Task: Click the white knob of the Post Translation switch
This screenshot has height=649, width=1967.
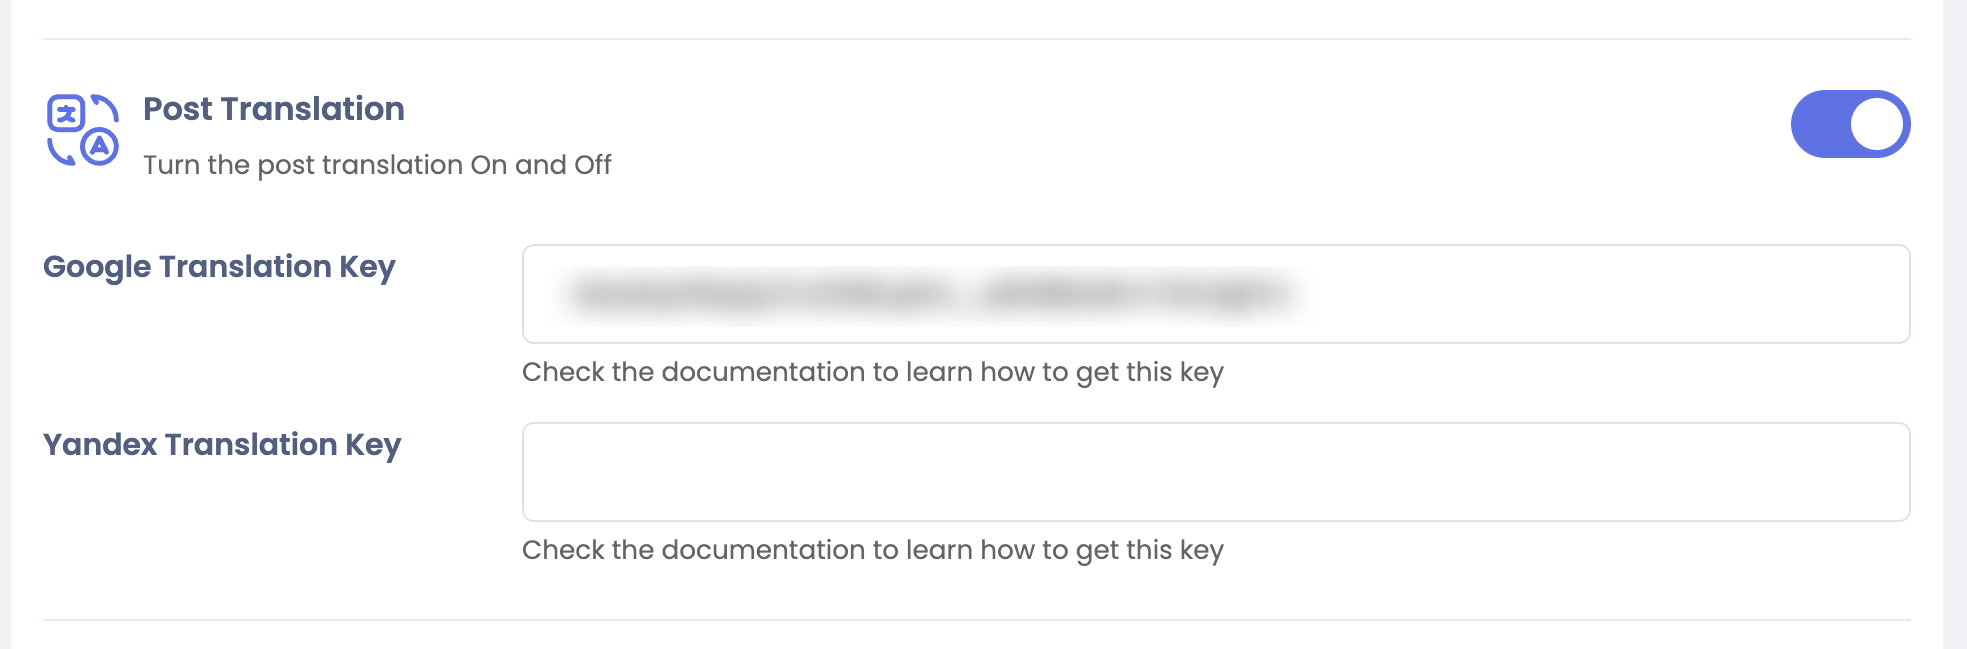Action: pyautogui.click(x=1877, y=125)
